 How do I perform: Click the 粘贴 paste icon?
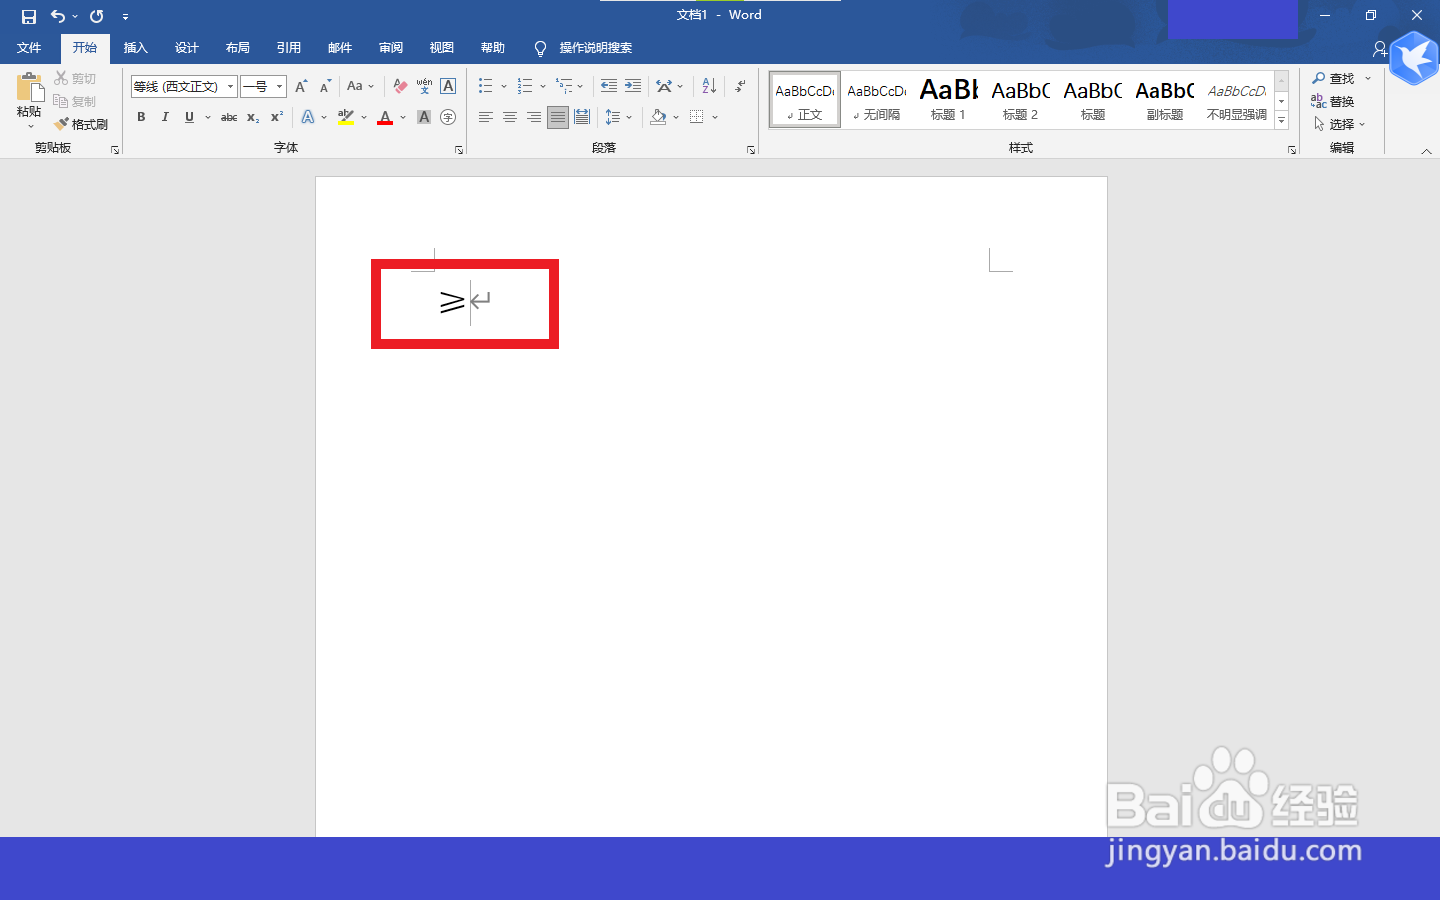tap(30, 88)
